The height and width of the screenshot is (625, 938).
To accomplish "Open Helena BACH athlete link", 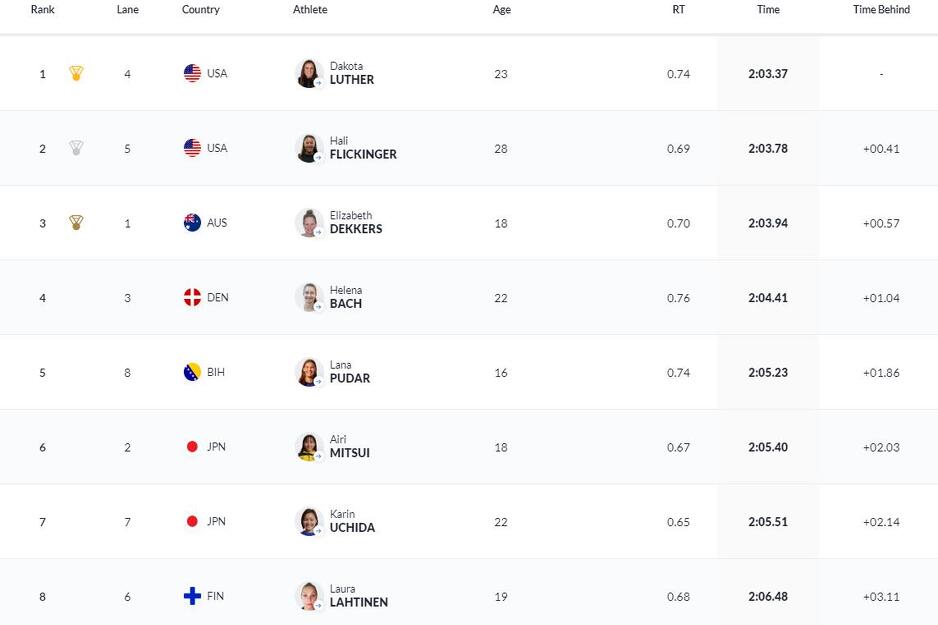I will (346, 297).
